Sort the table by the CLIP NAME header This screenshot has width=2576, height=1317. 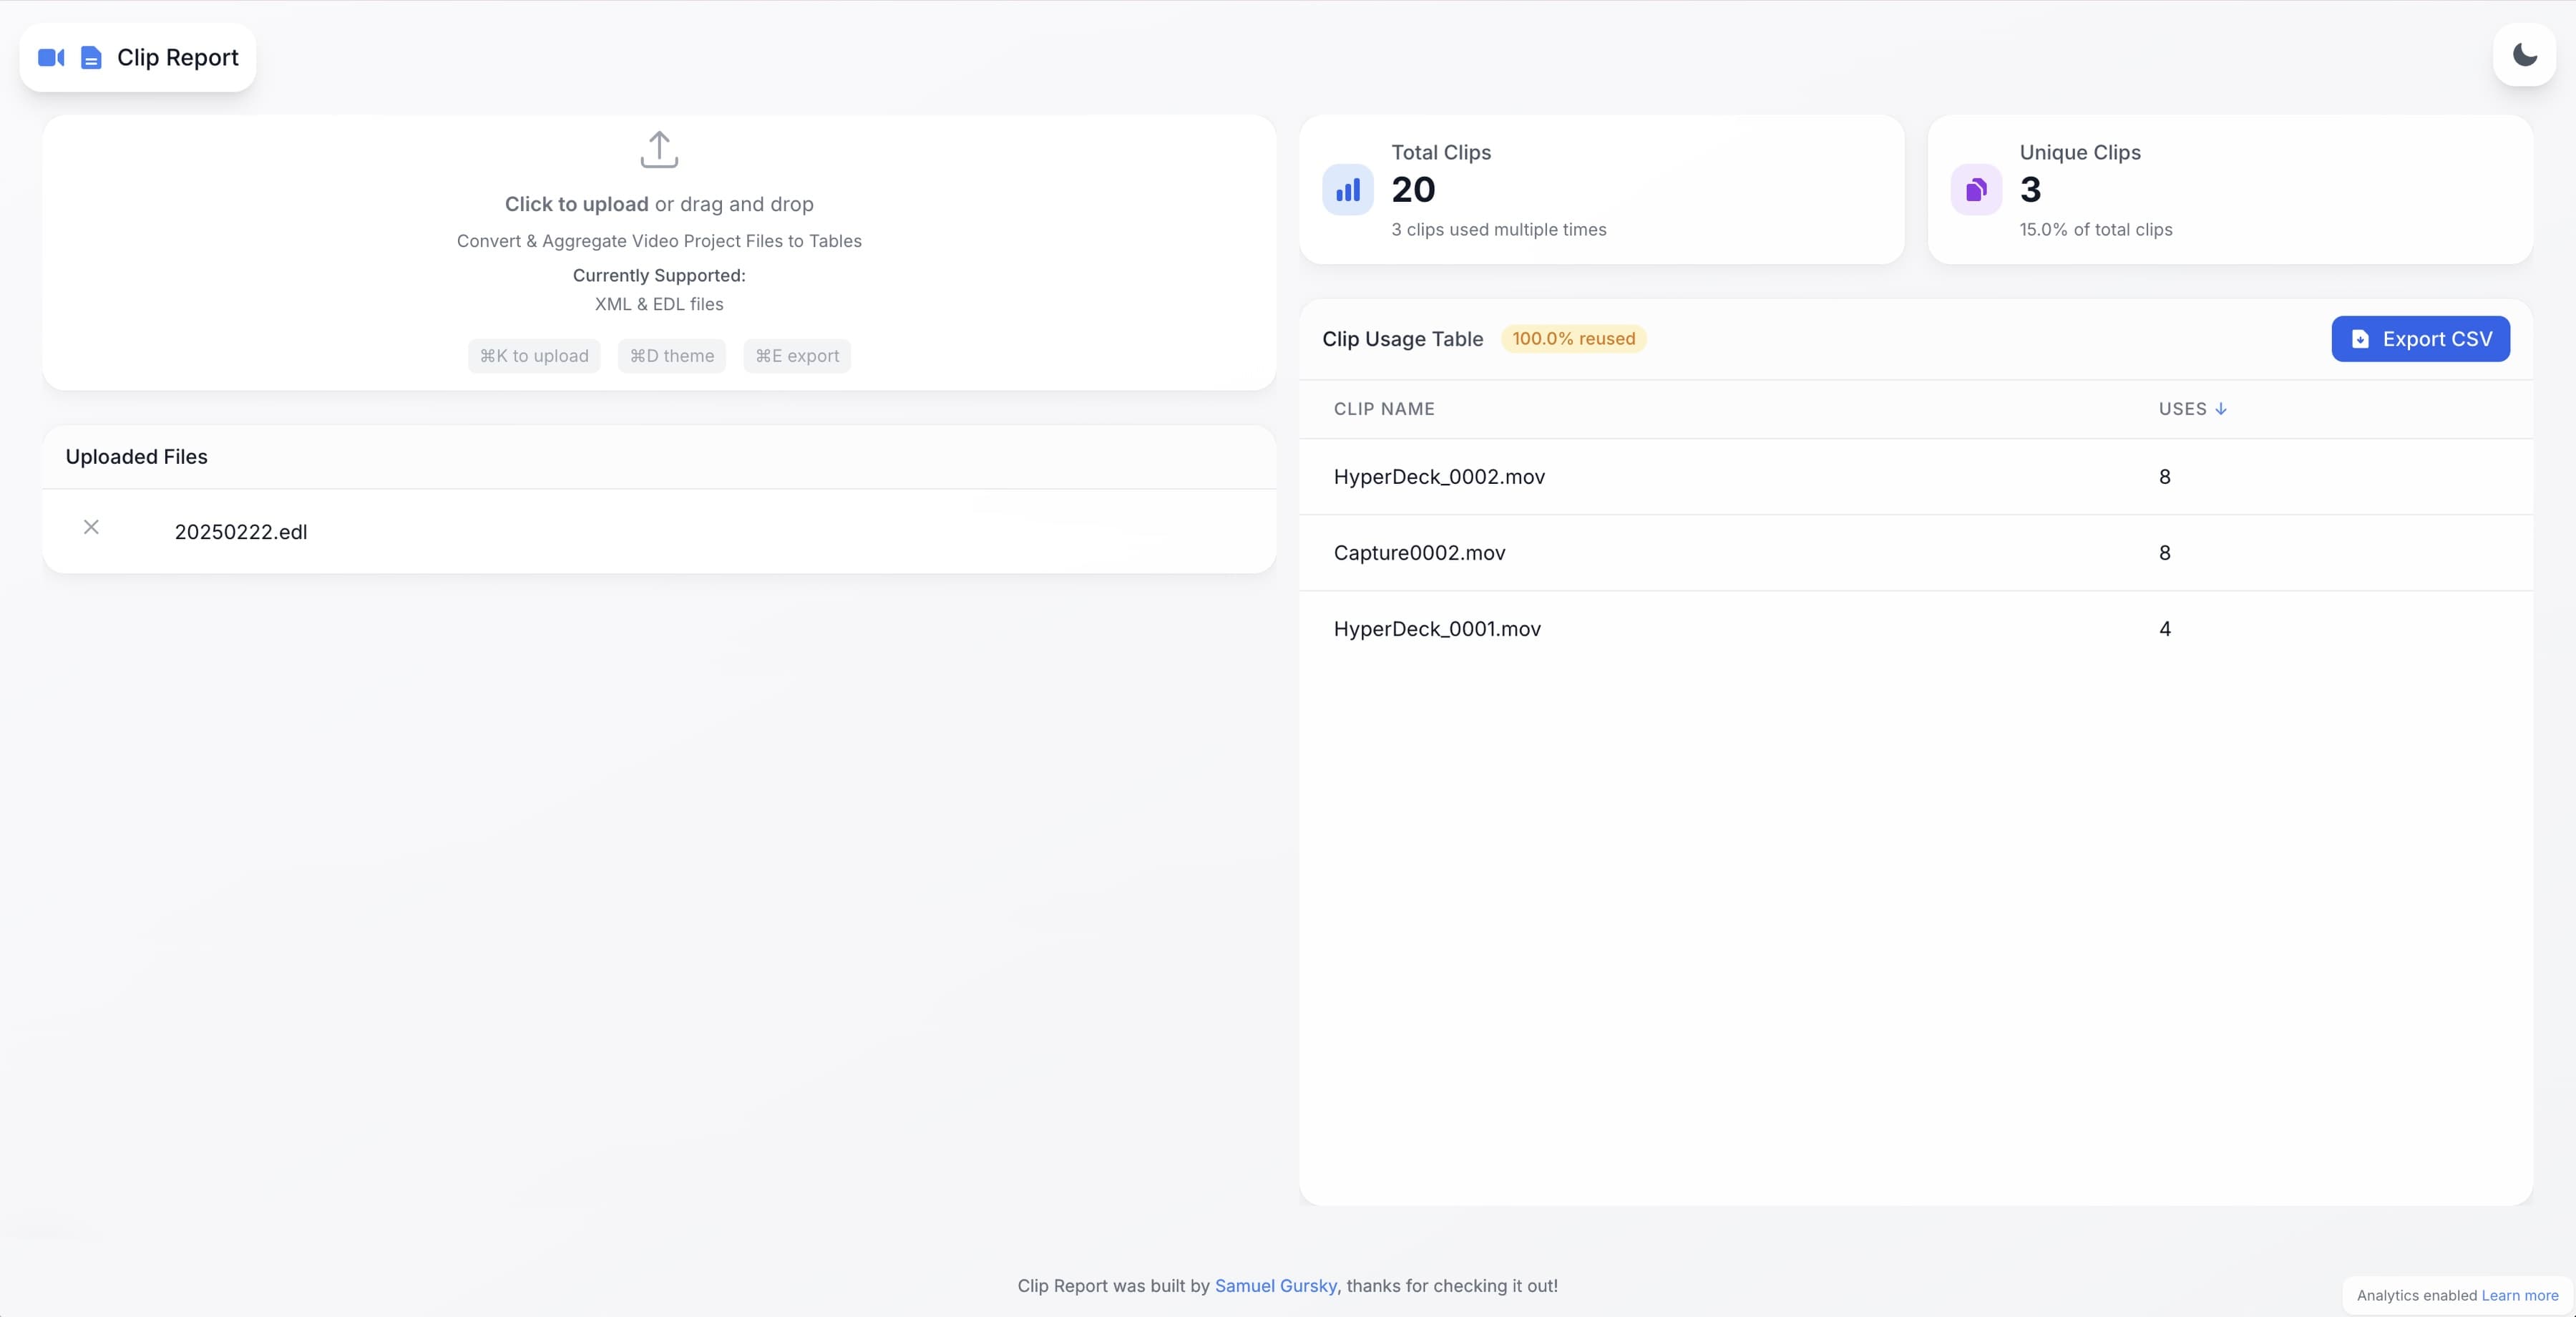coord(1384,409)
